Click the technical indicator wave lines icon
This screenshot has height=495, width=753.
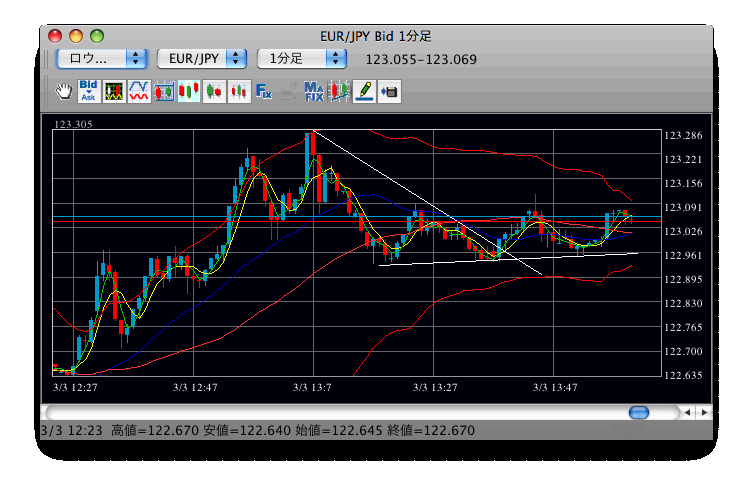(139, 91)
